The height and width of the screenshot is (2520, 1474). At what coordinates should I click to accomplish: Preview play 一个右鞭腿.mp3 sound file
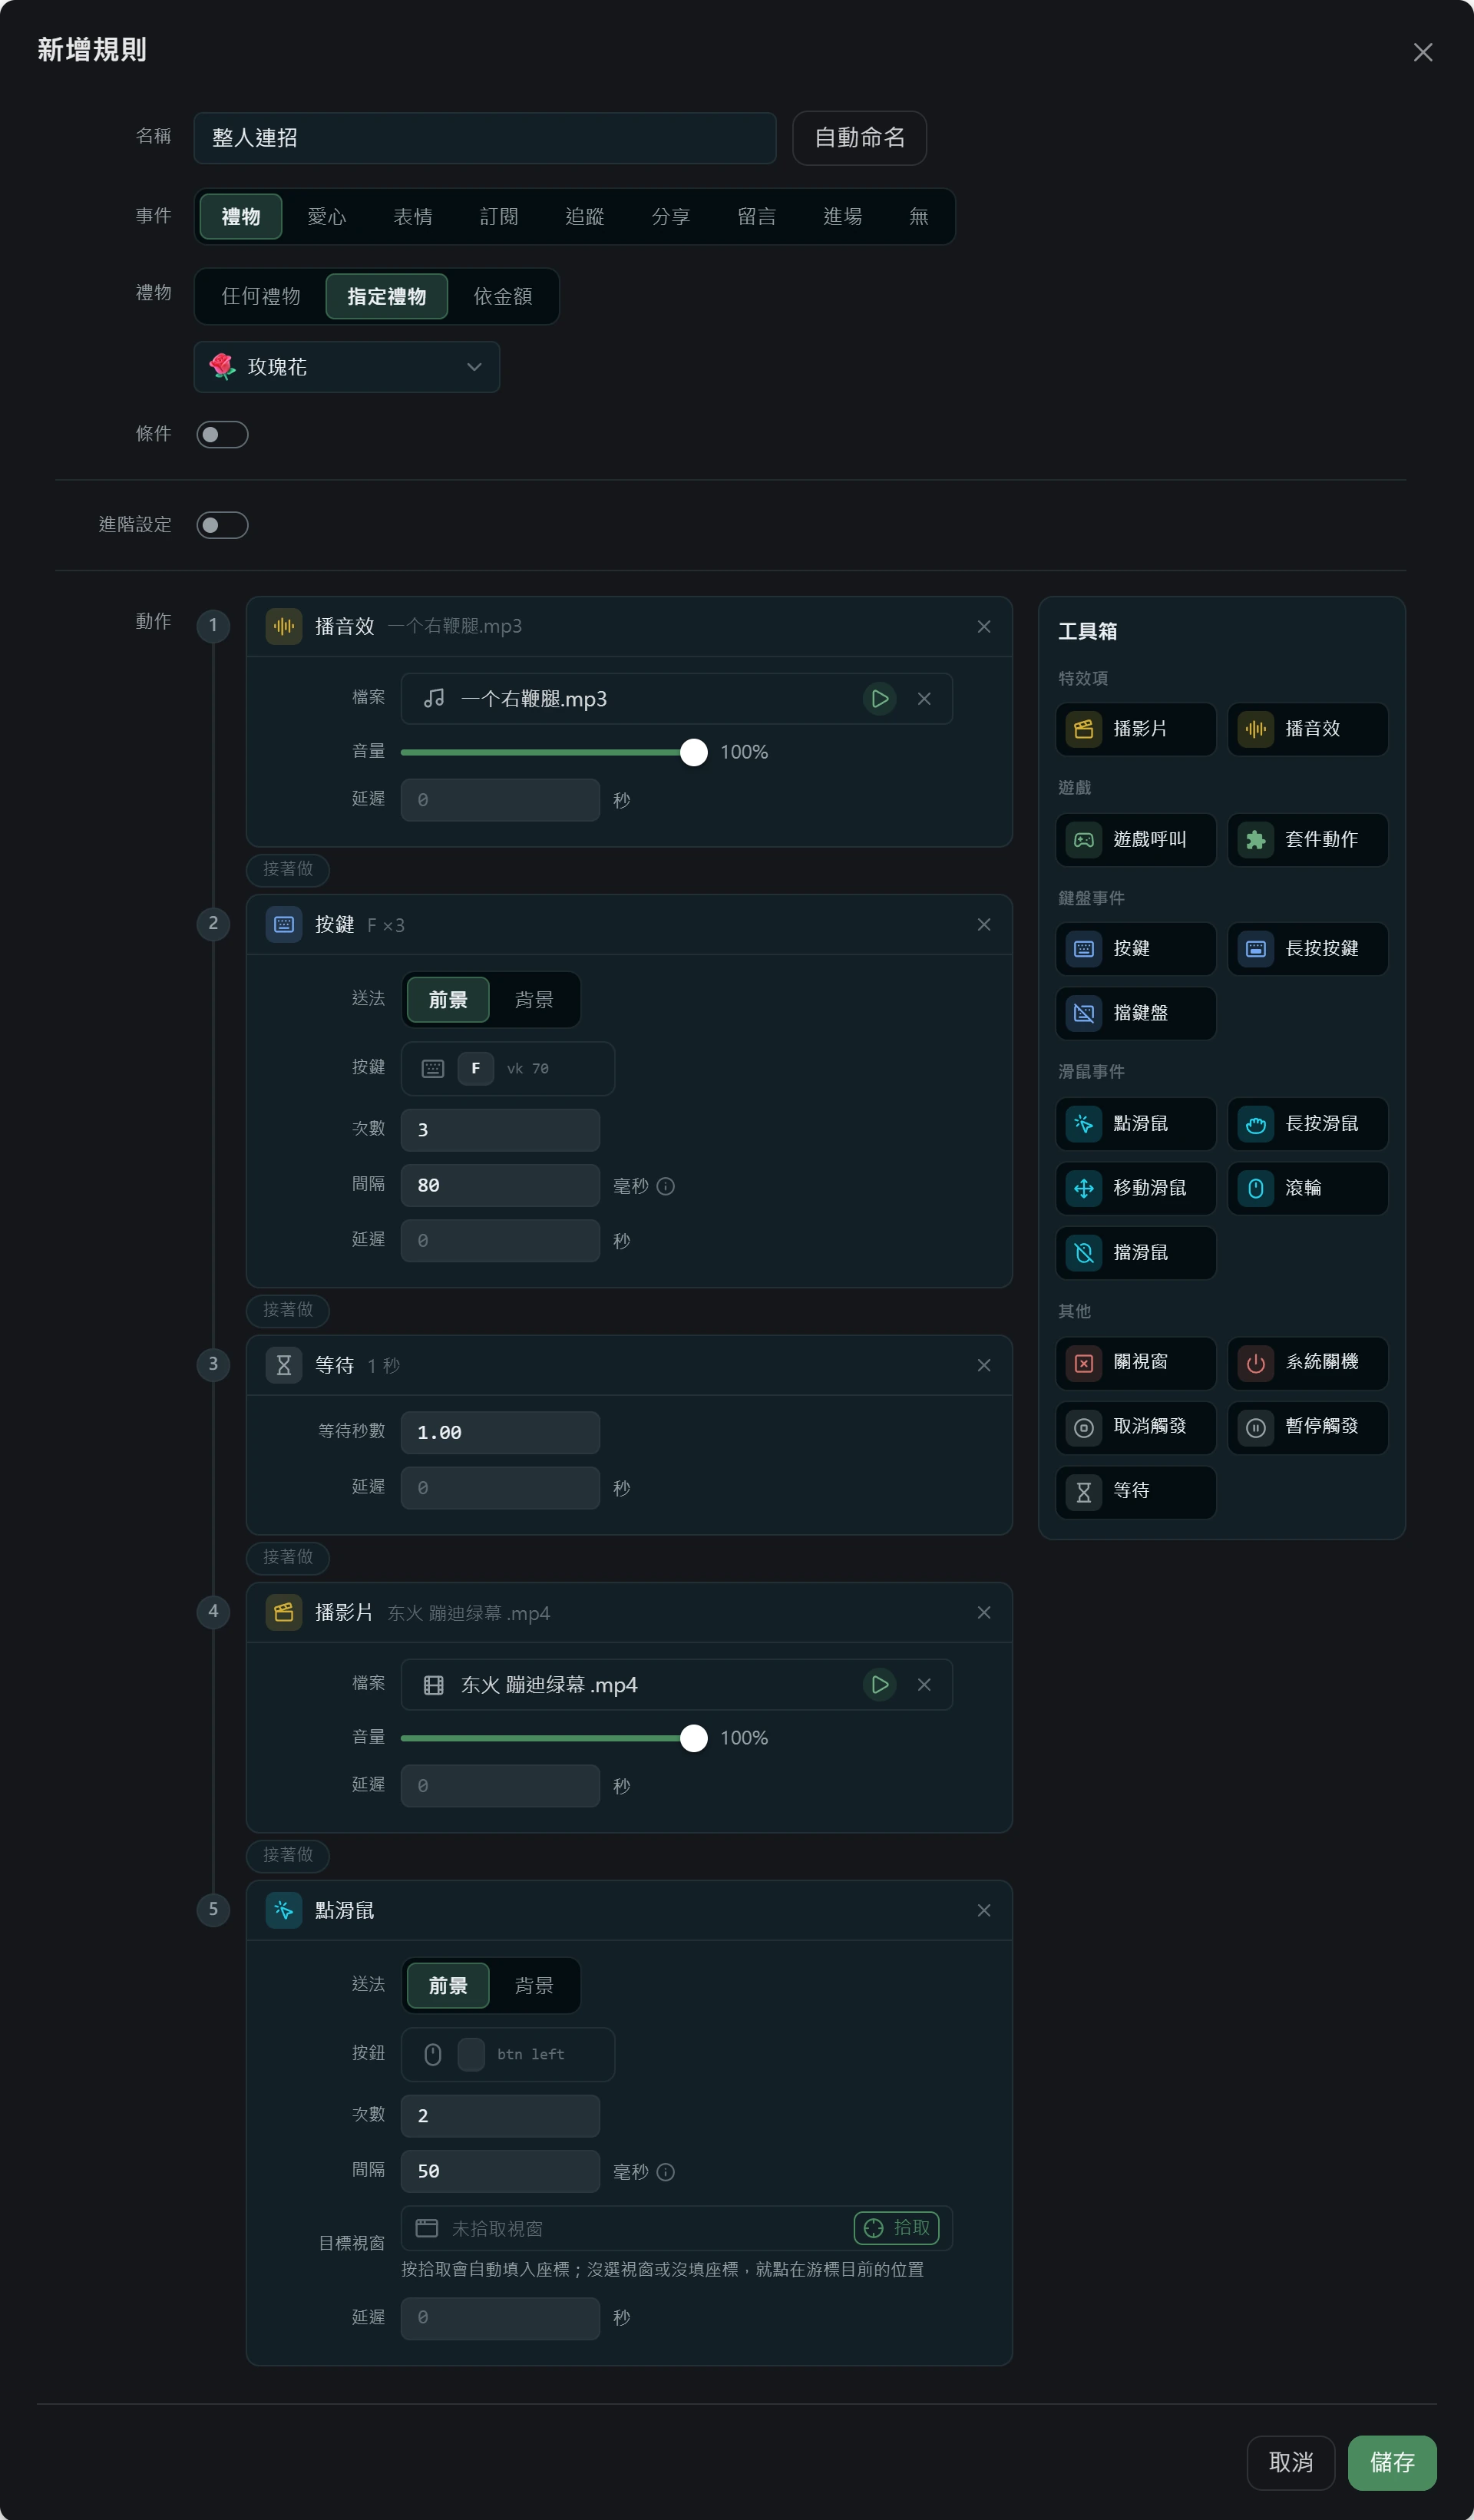pyautogui.click(x=879, y=699)
